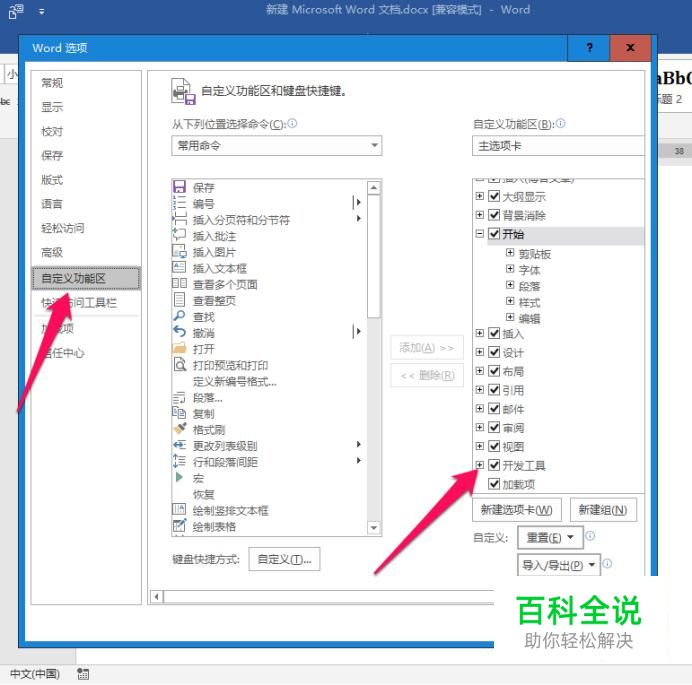Select the 查看多个页面 icon
Viewport: 692px width, 685px height.
pos(179,284)
